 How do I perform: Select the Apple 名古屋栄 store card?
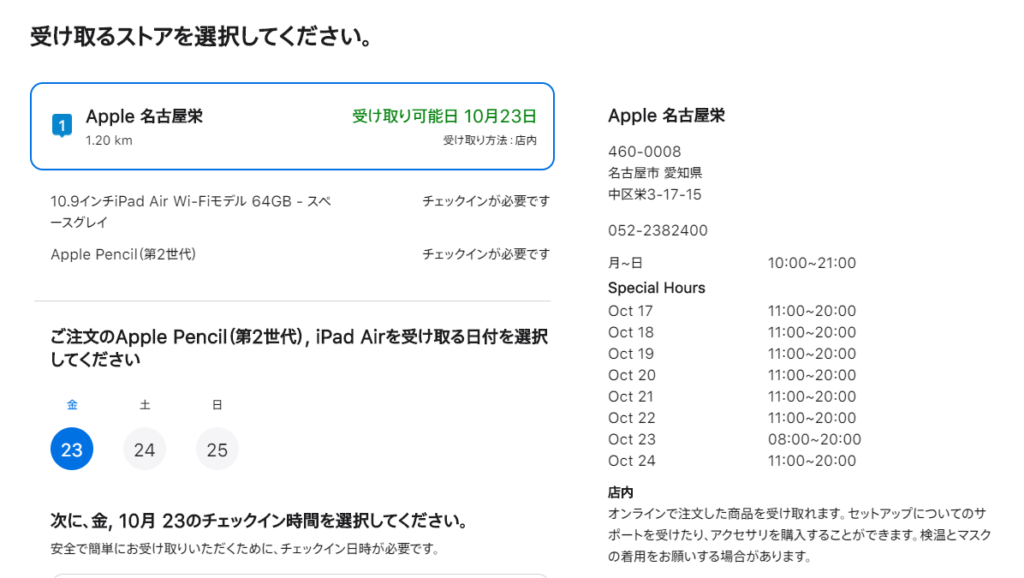pos(292,126)
